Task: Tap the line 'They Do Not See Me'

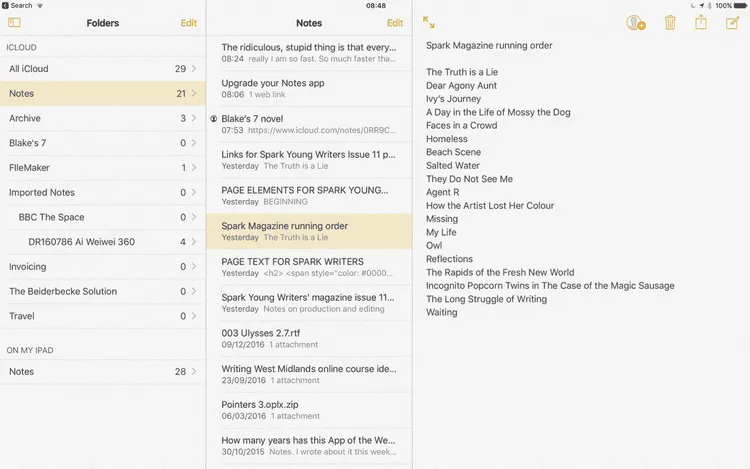Action: (469, 179)
